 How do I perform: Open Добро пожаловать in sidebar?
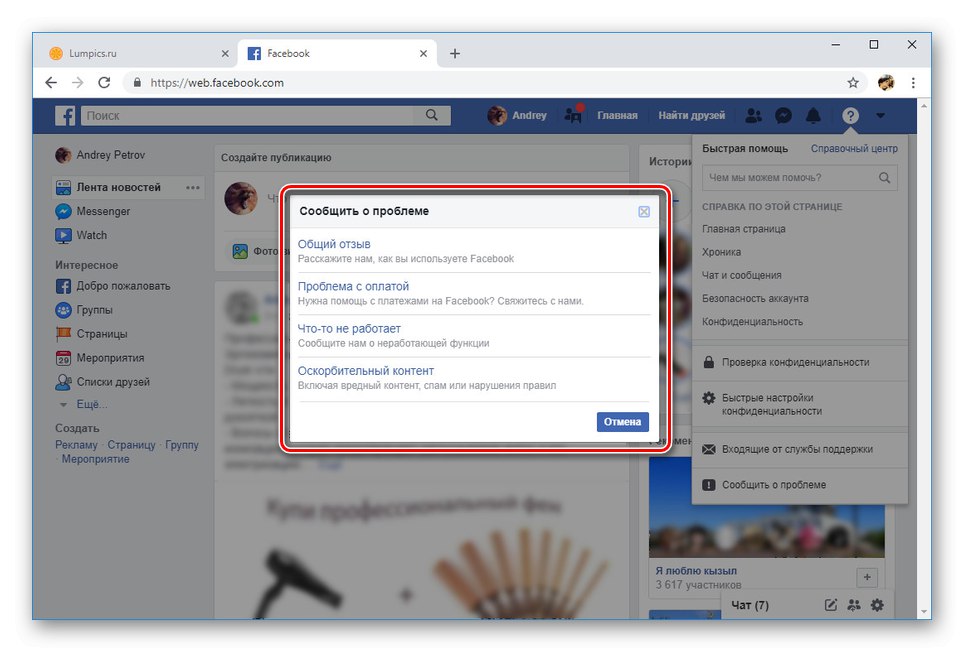(113, 286)
